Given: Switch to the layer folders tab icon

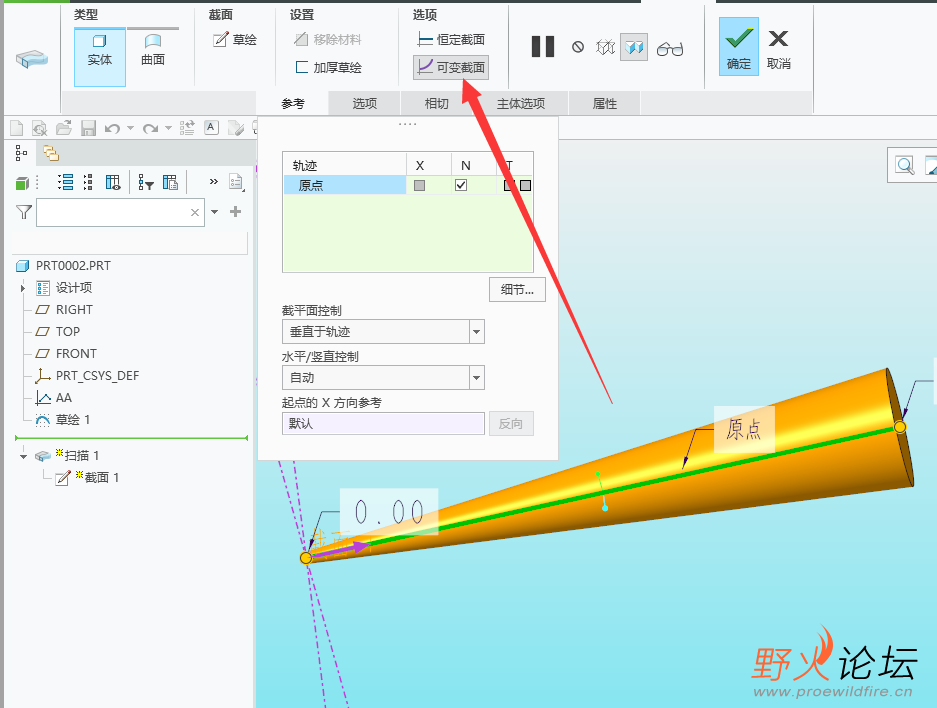Looking at the screenshot, I should coord(51,154).
